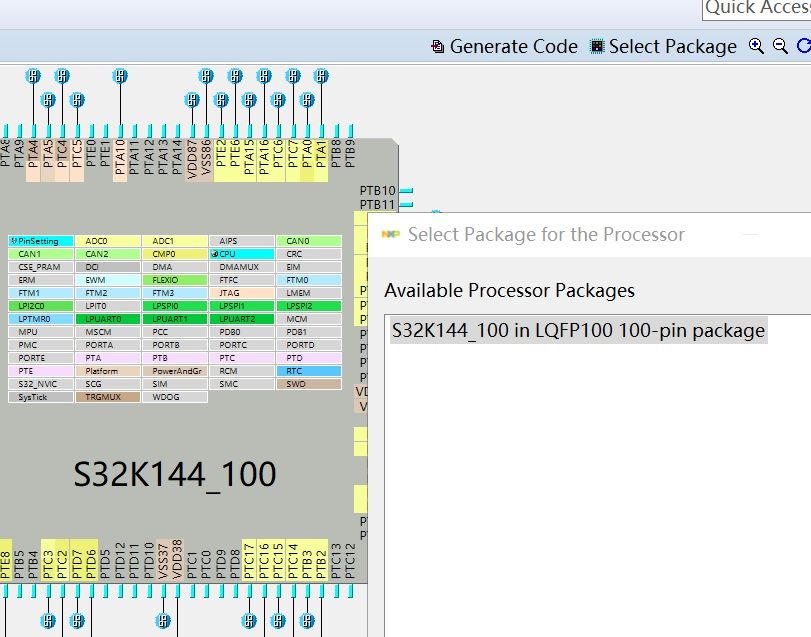Click the routing icon below pin PTC3
Image resolution: width=811 pixels, height=637 pixels.
coord(48,620)
